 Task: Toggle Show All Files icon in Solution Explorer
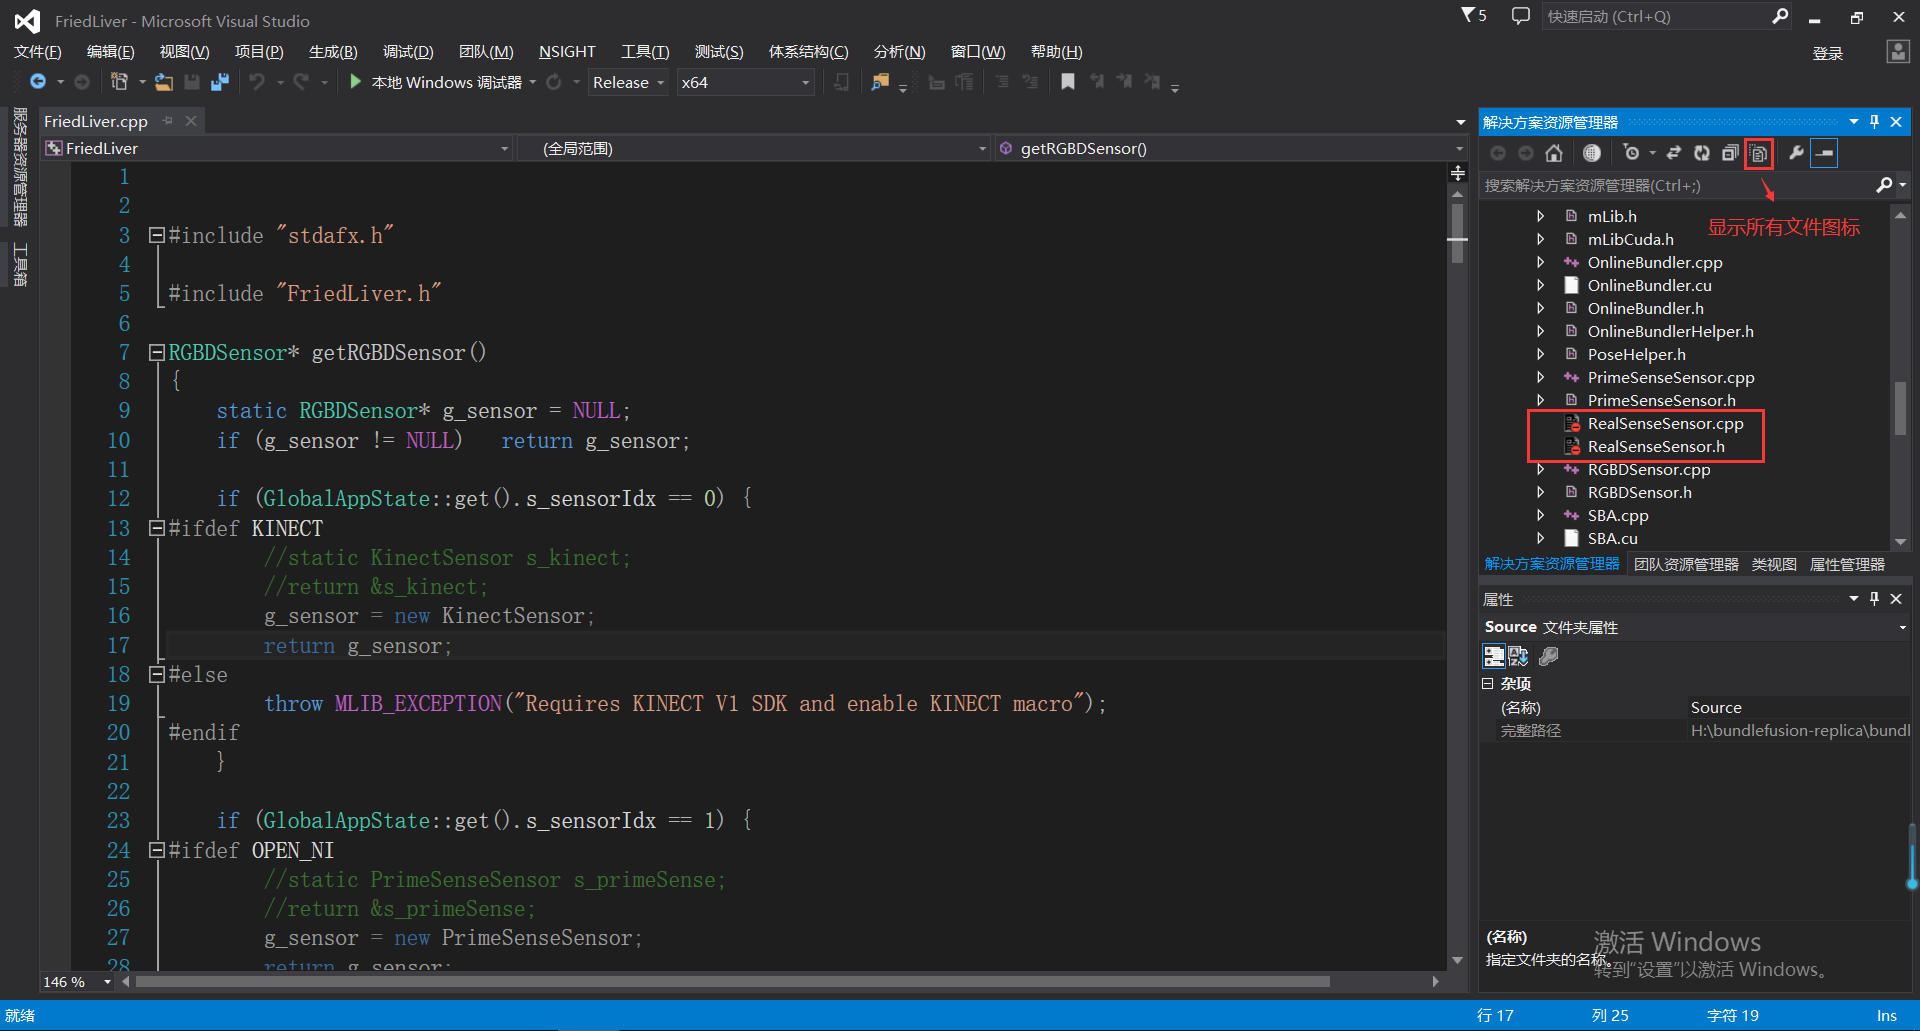point(1759,154)
